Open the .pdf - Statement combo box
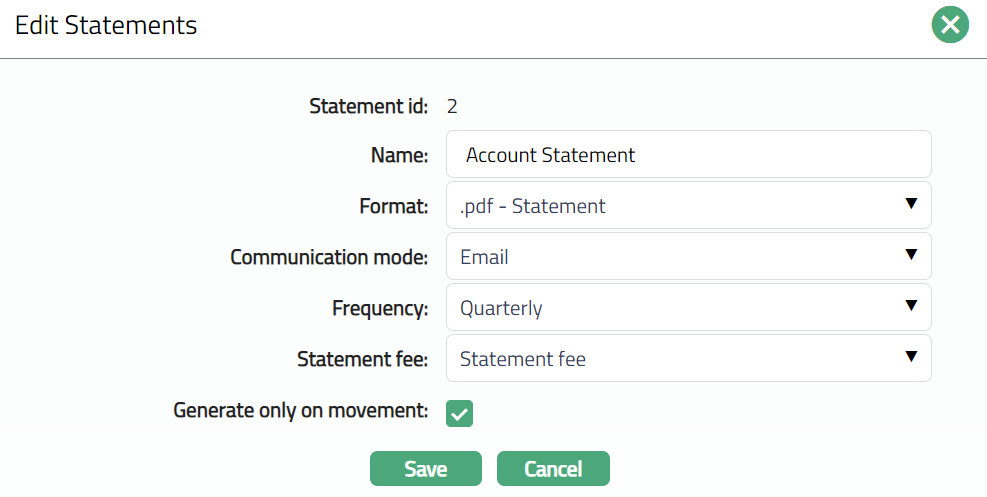Image resolution: width=987 pixels, height=497 pixels. point(670,206)
